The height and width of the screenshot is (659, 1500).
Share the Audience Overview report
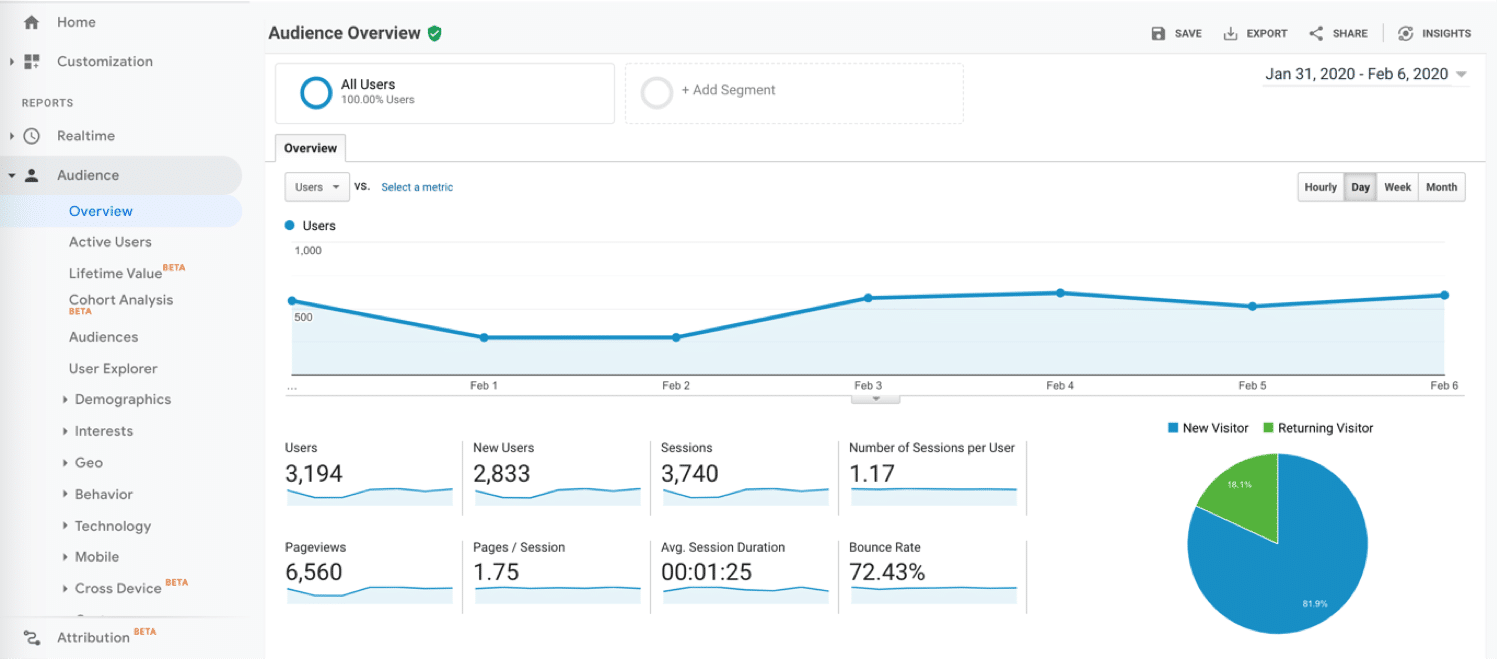(x=1315, y=32)
